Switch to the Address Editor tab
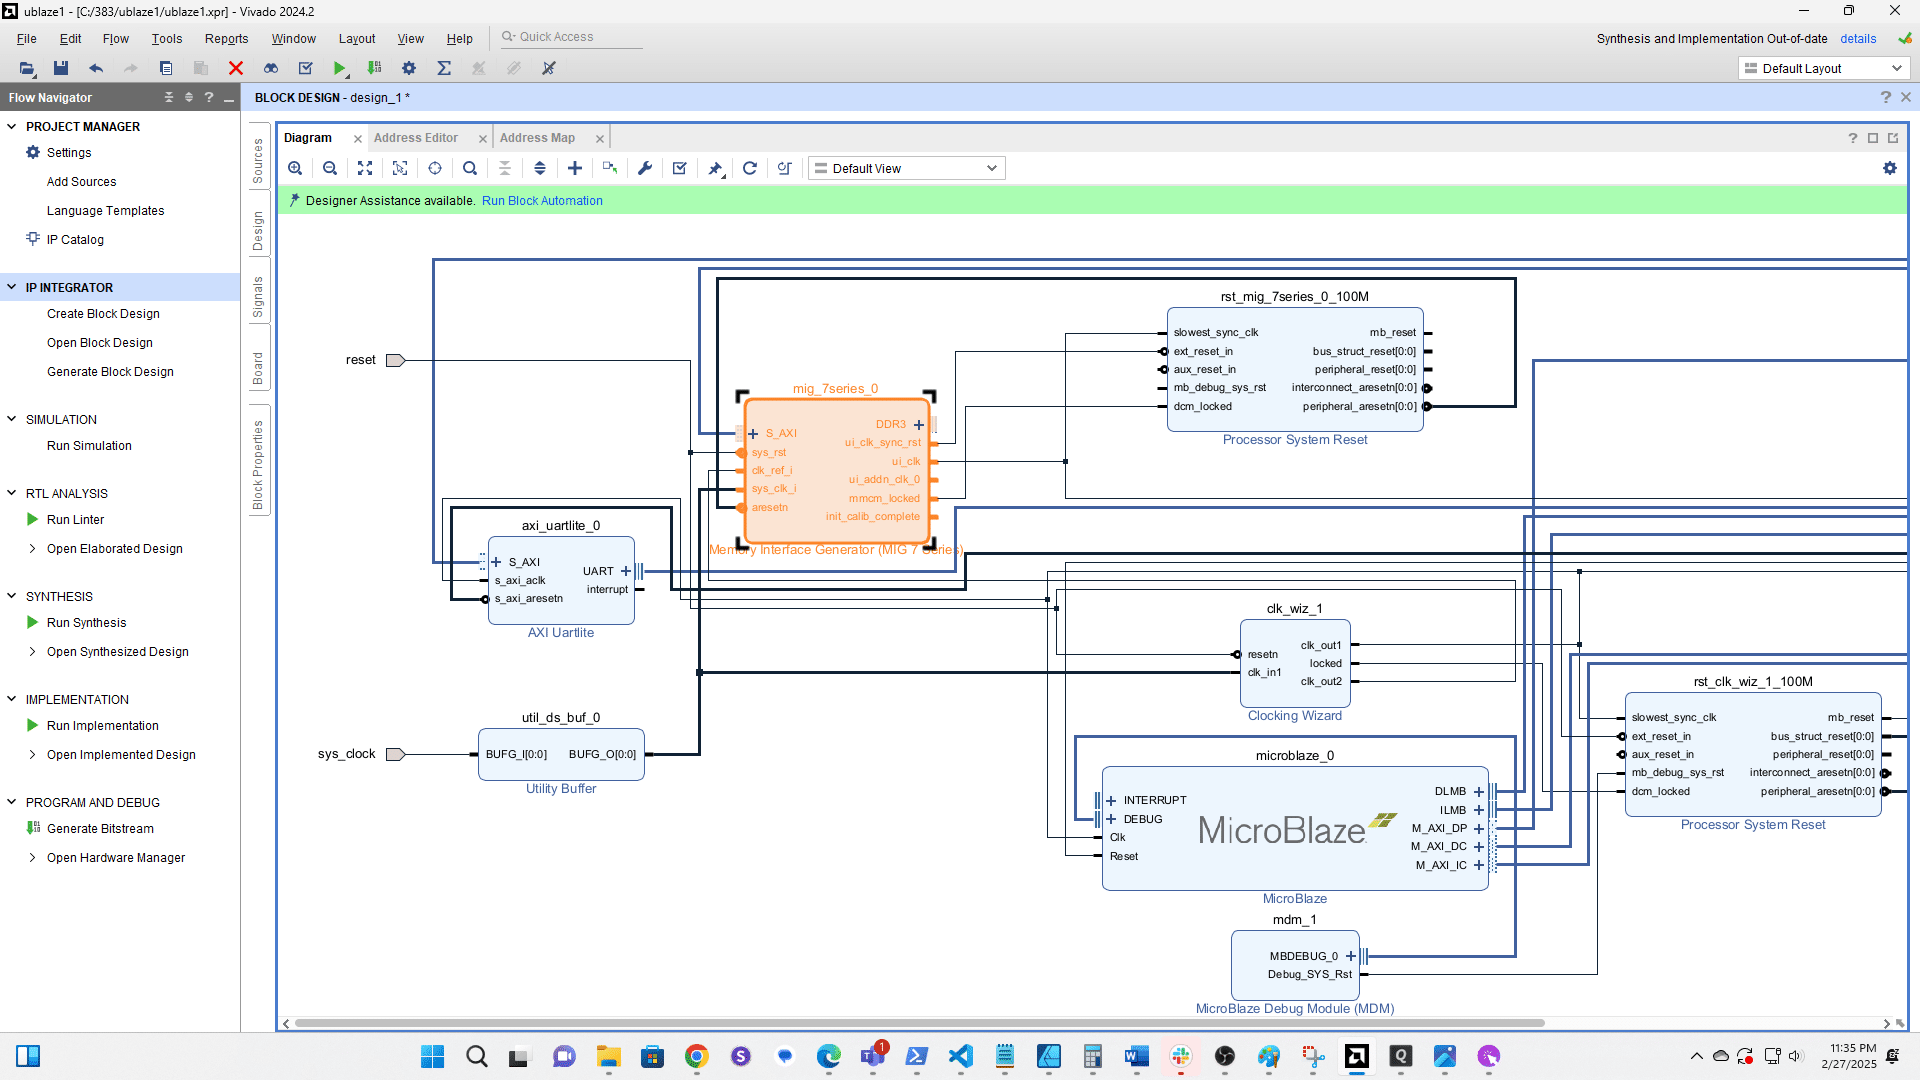This screenshot has width=1920, height=1080. (x=416, y=138)
